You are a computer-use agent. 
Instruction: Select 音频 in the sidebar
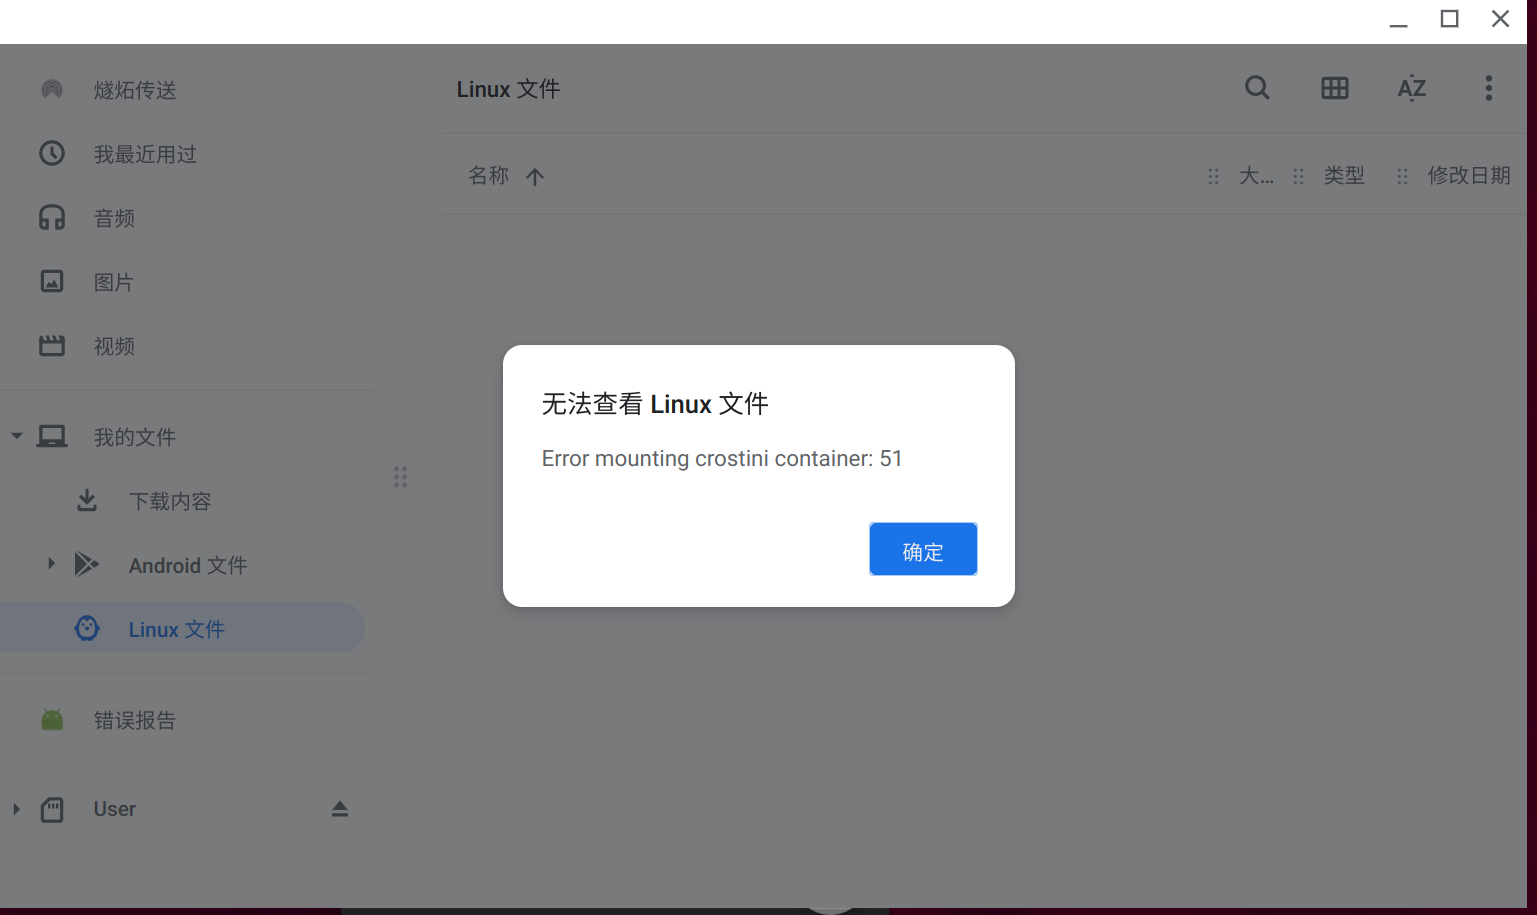(114, 218)
